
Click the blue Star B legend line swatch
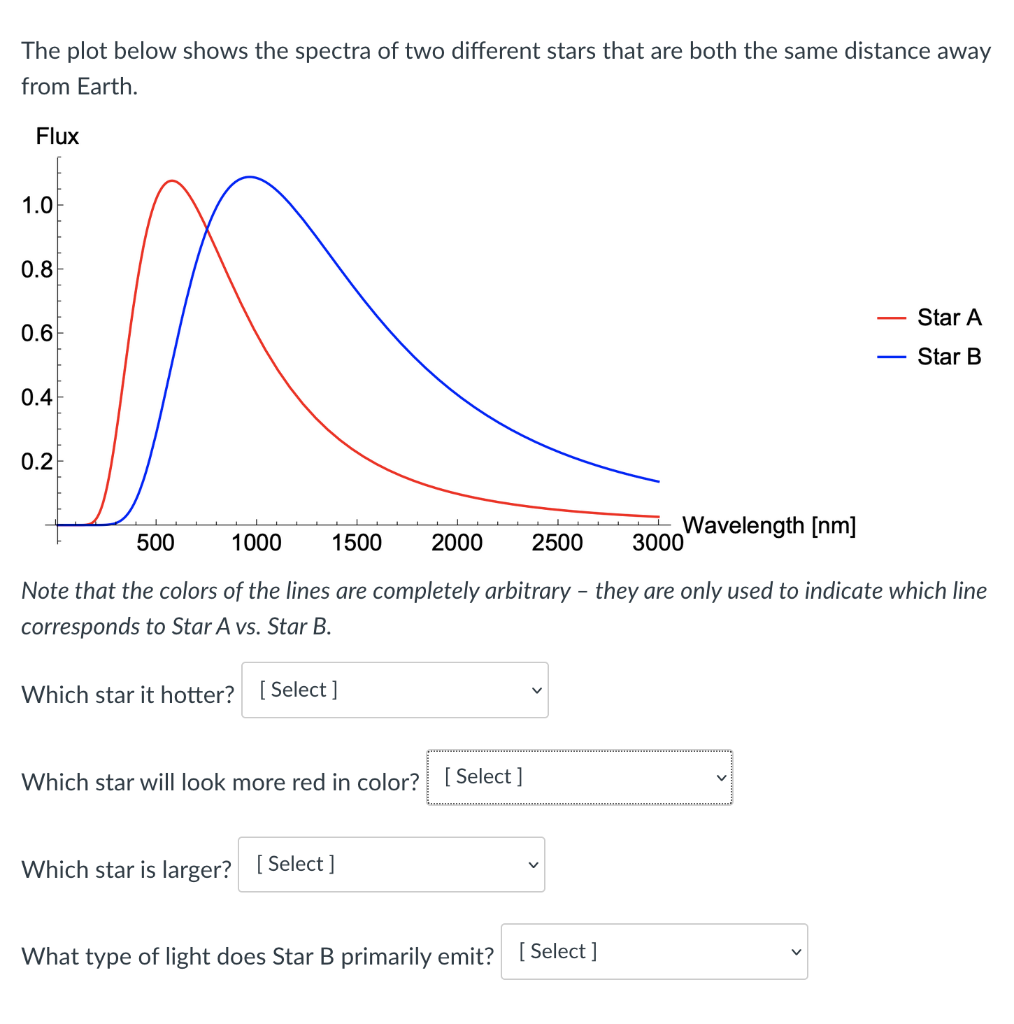tap(891, 356)
